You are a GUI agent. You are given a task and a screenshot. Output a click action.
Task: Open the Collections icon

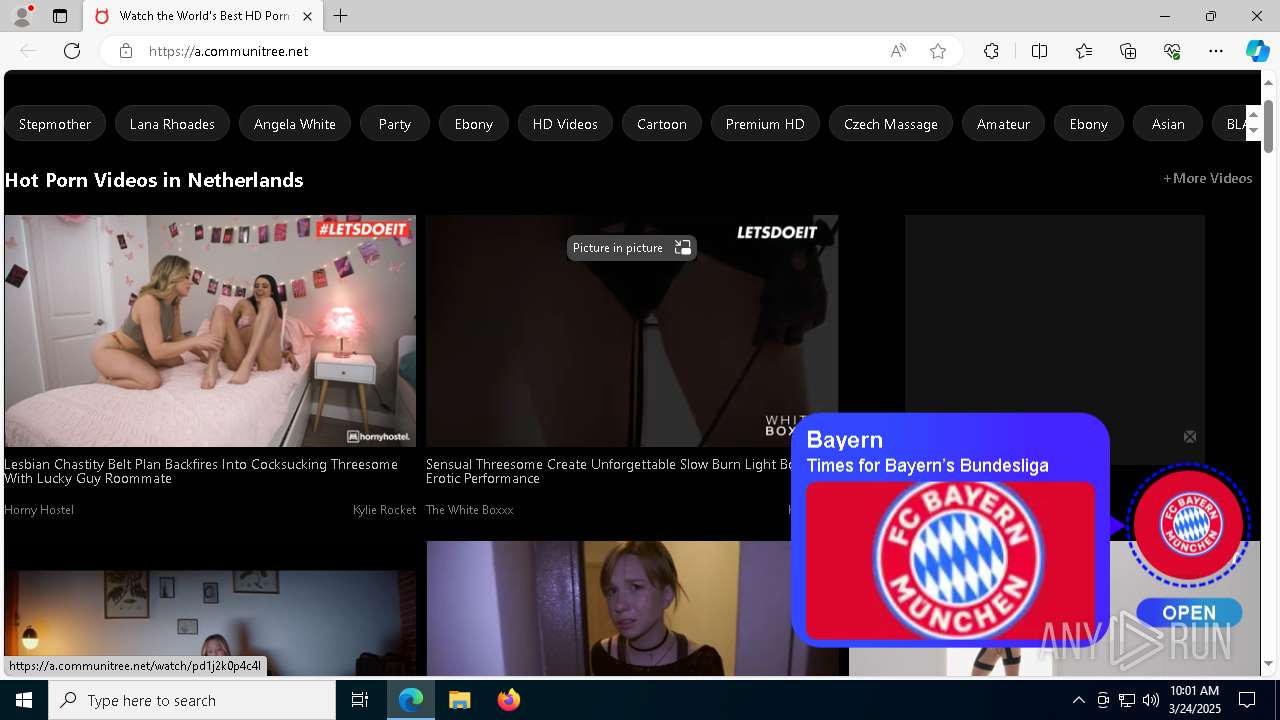(x=1128, y=51)
